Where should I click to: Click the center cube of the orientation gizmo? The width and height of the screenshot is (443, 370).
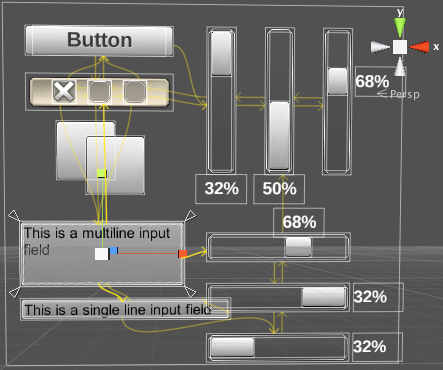400,47
